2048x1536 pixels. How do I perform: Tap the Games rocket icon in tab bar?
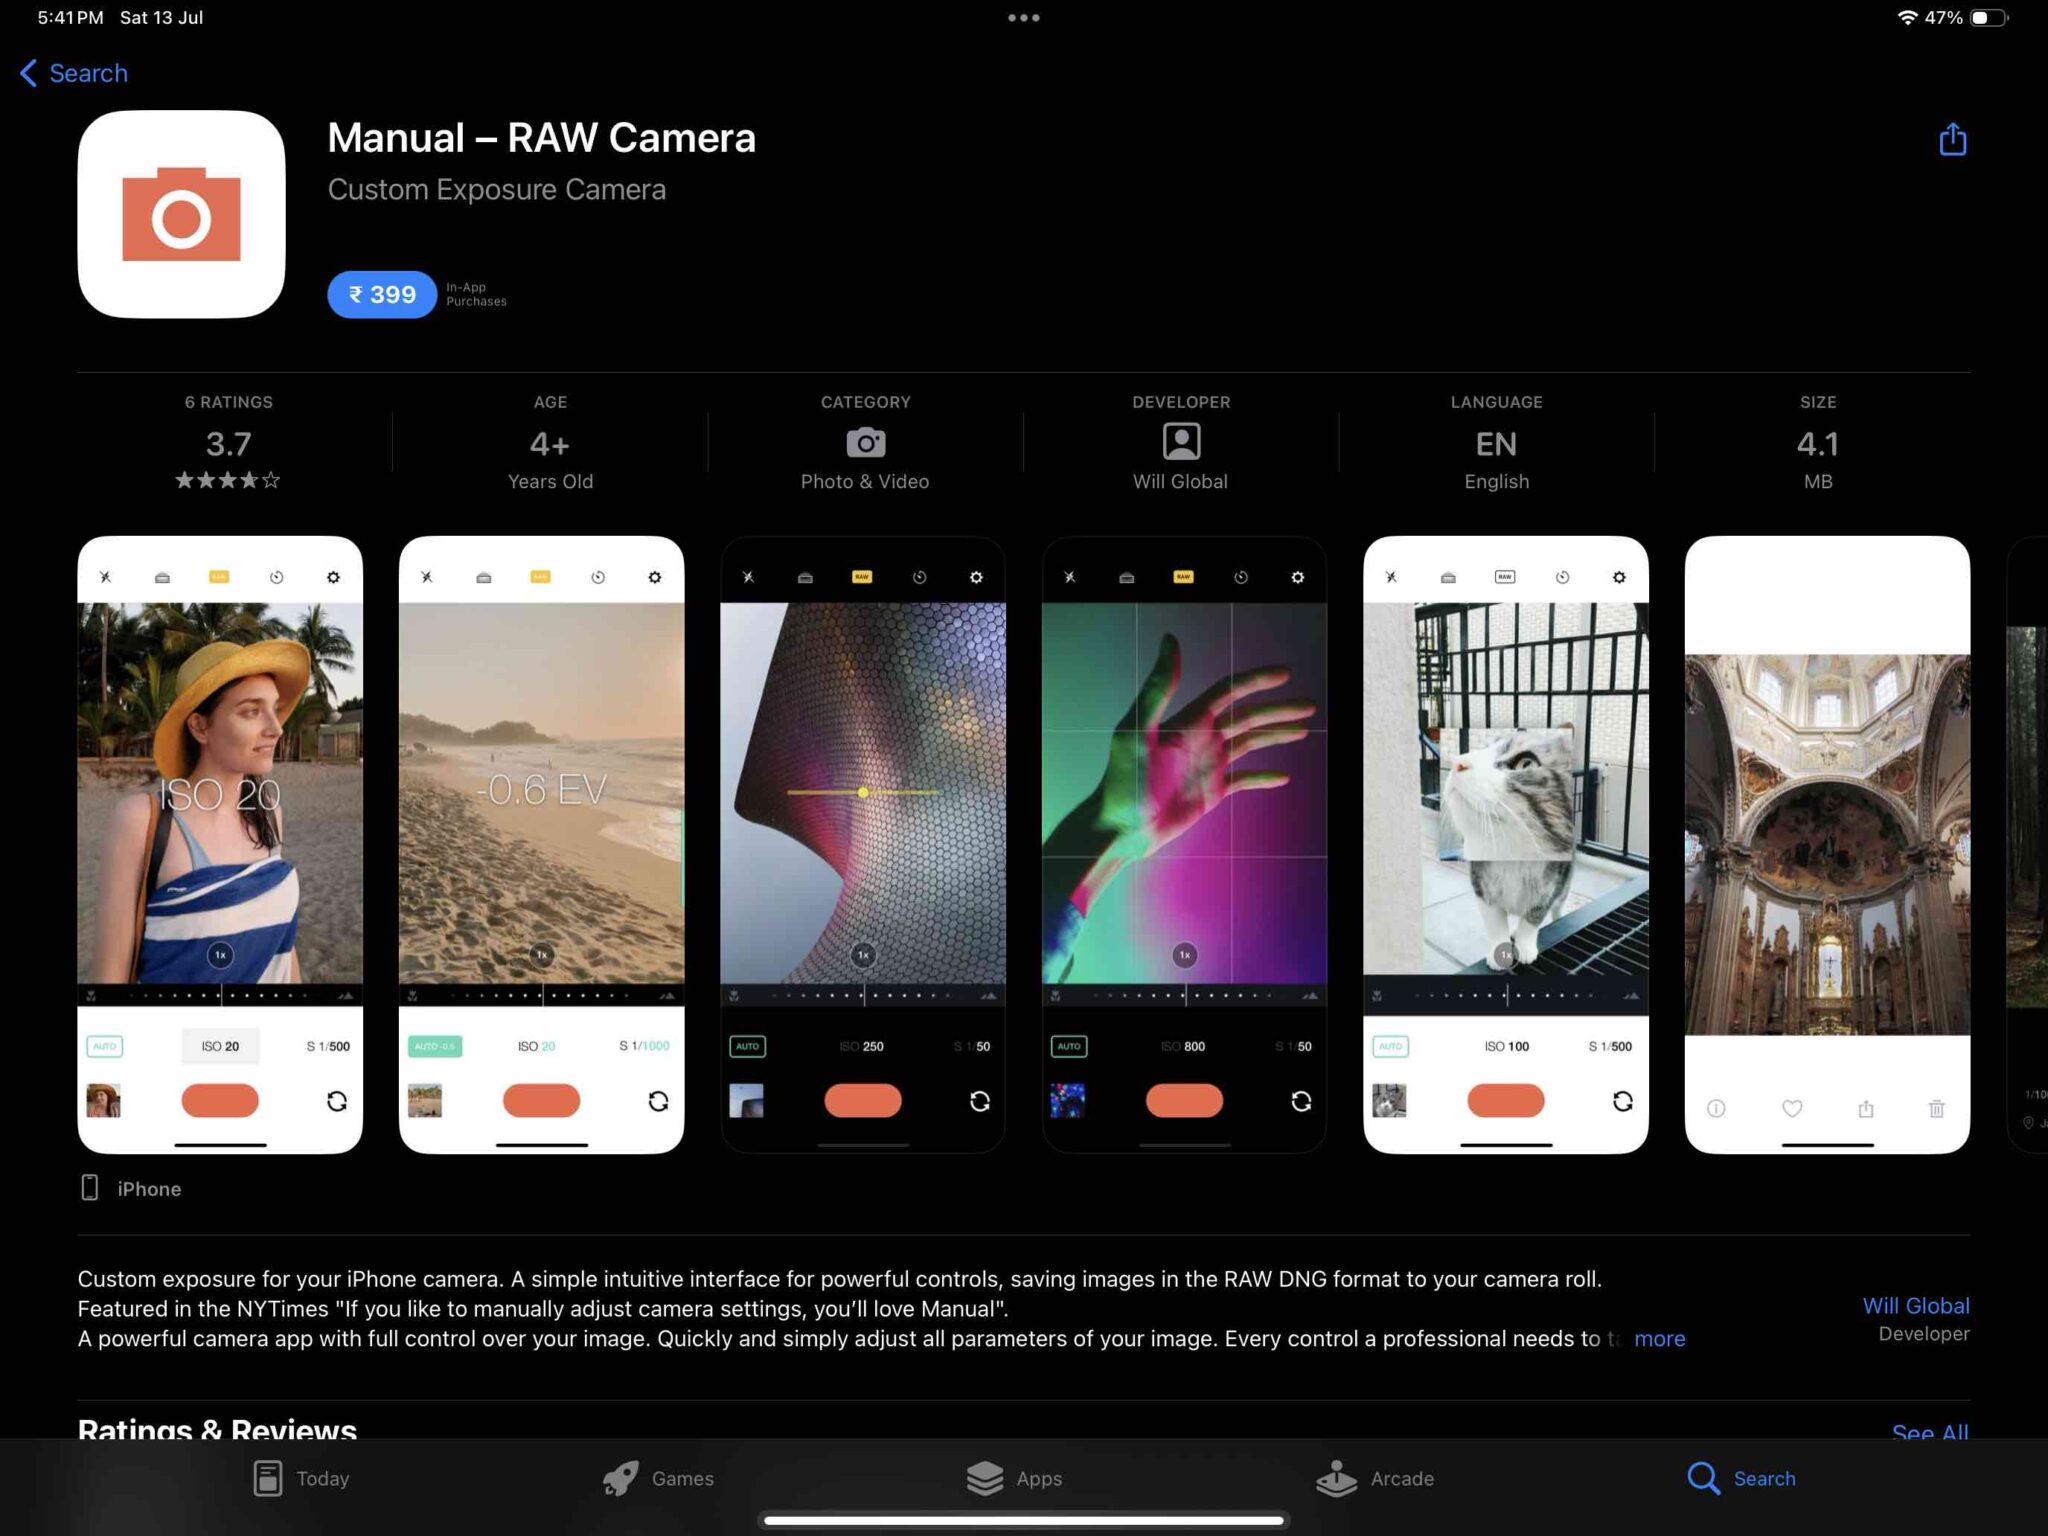pyautogui.click(x=620, y=1478)
